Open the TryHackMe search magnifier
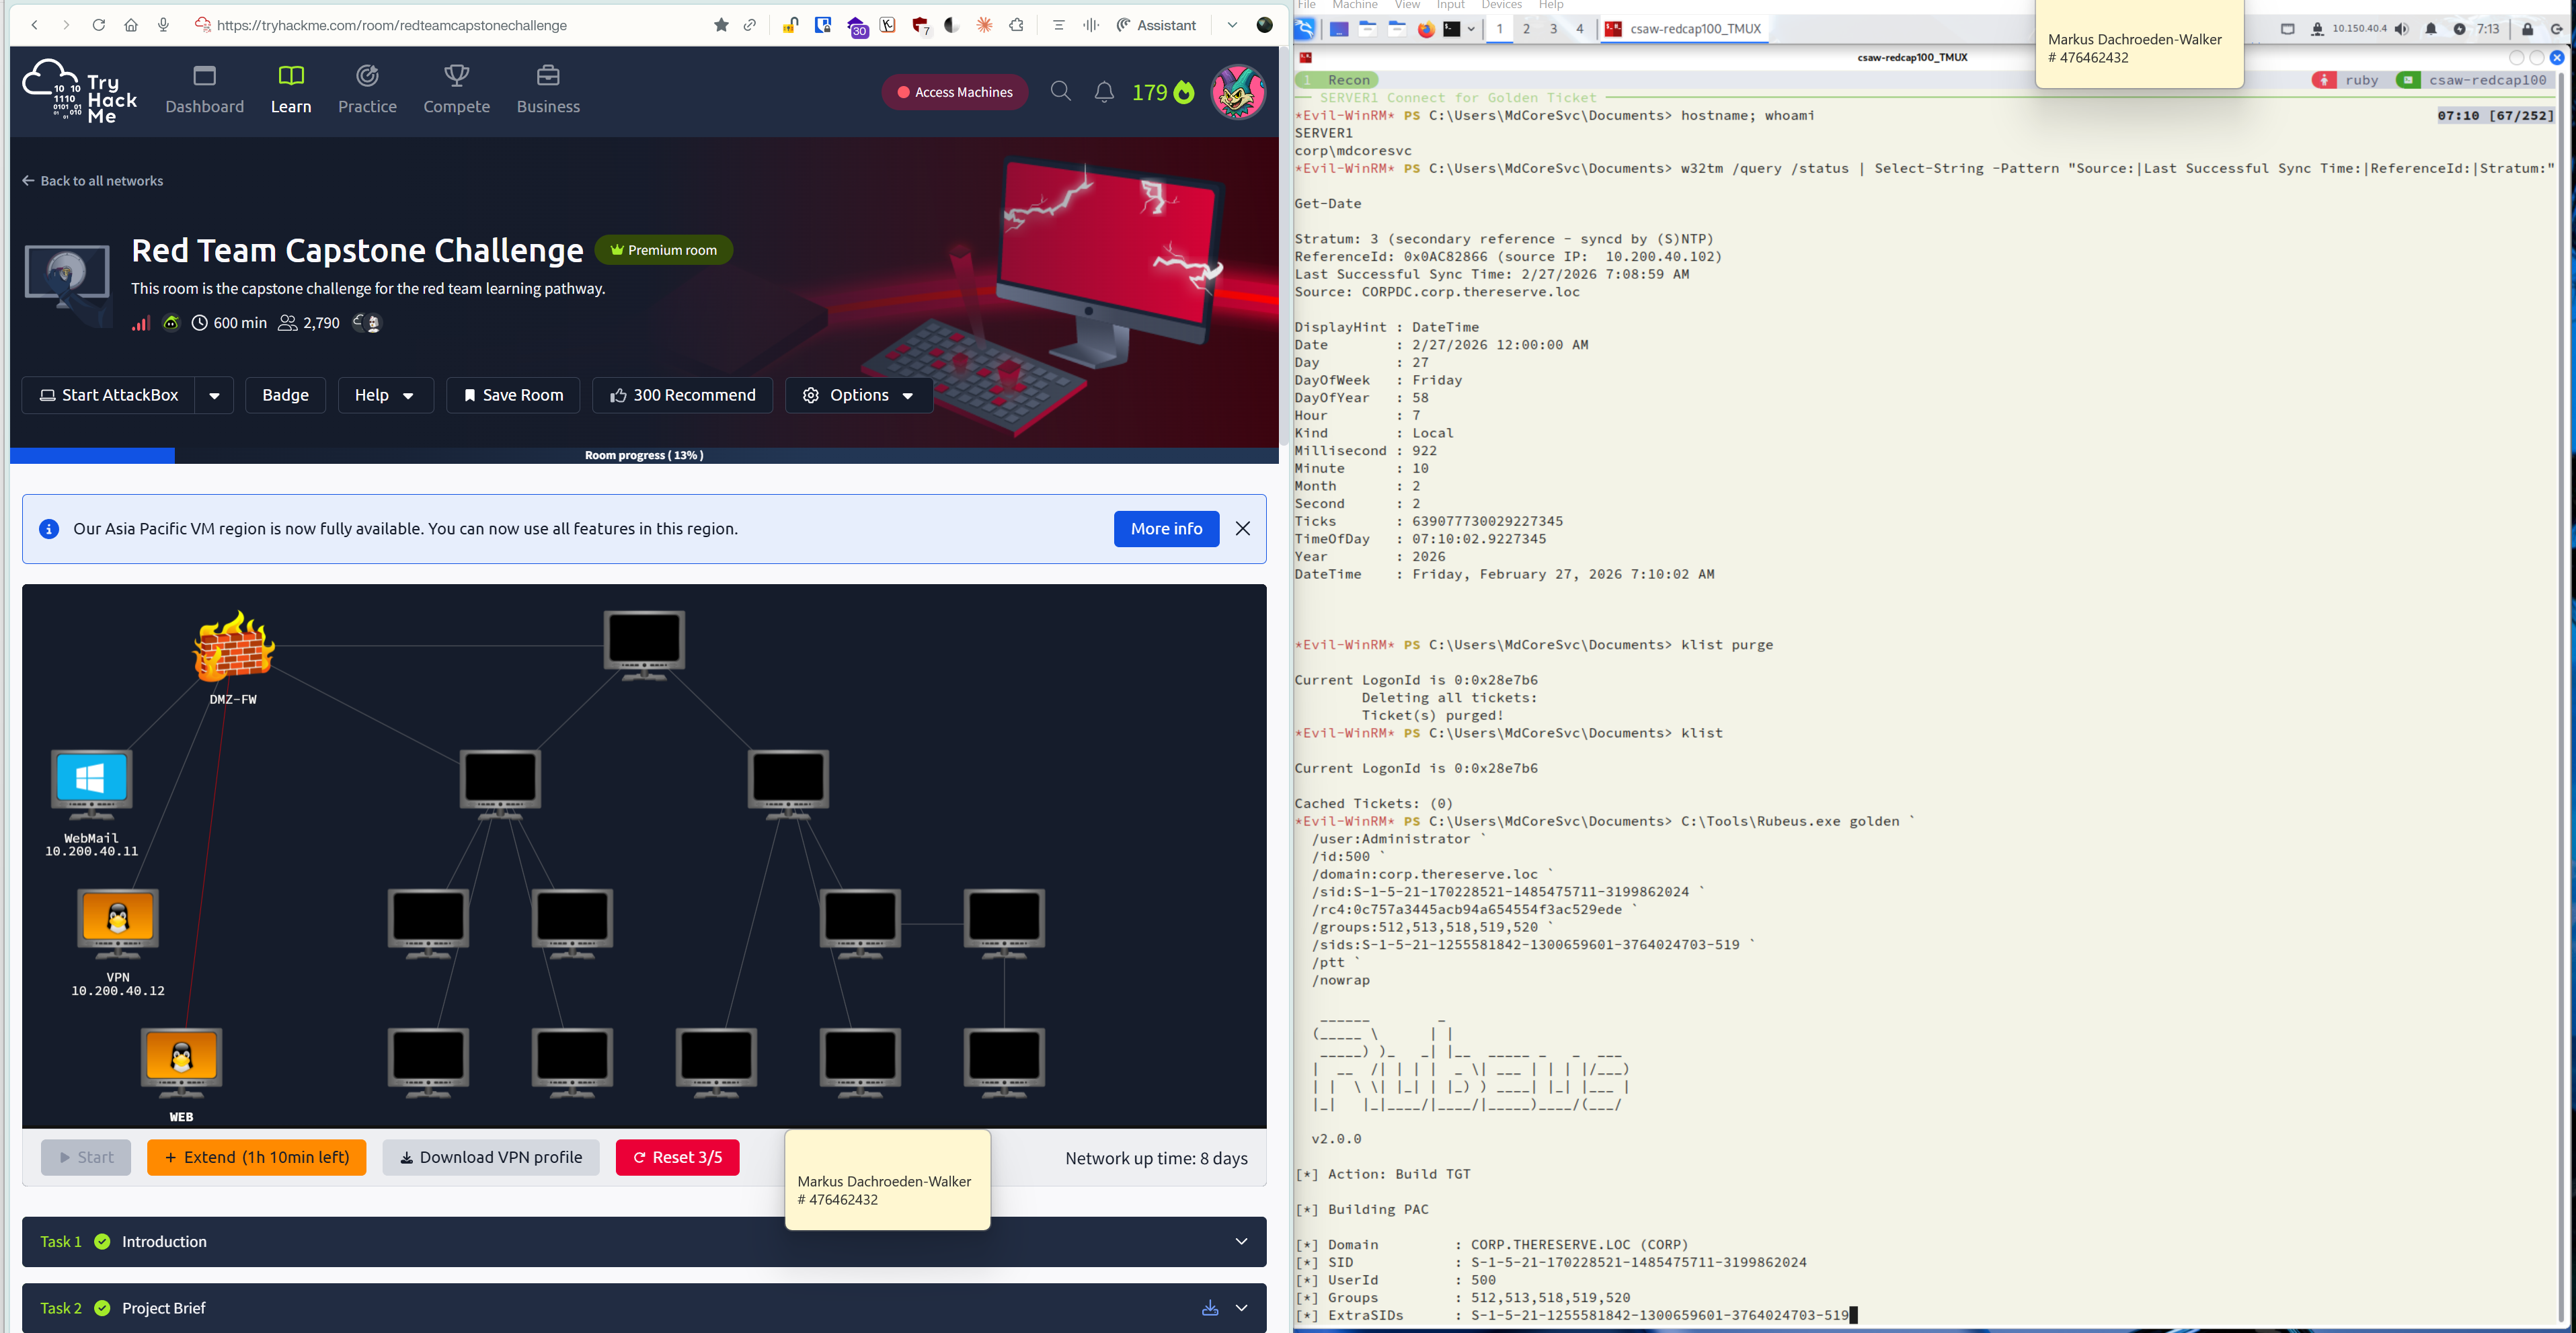The height and width of the screenshot is (1333, 2576). point(1061,92)
